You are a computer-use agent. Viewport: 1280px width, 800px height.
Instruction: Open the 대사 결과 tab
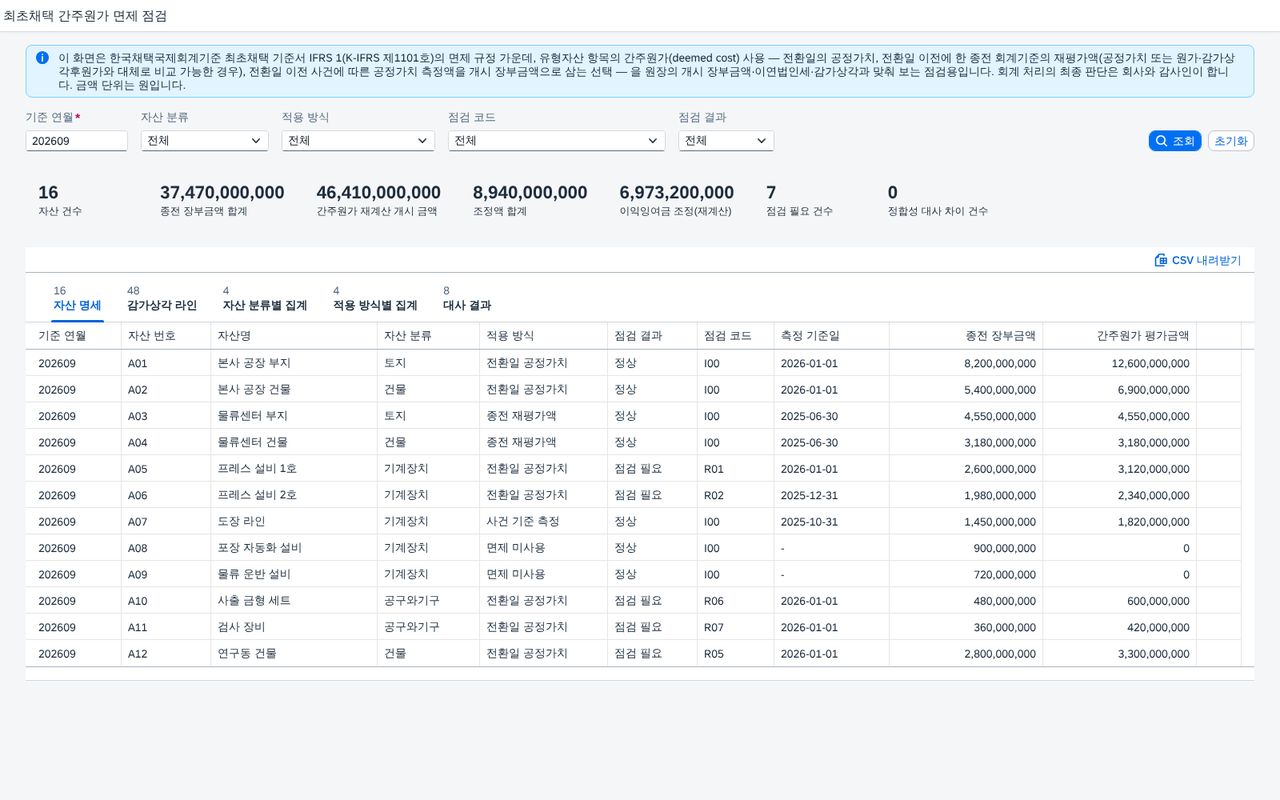467,299
